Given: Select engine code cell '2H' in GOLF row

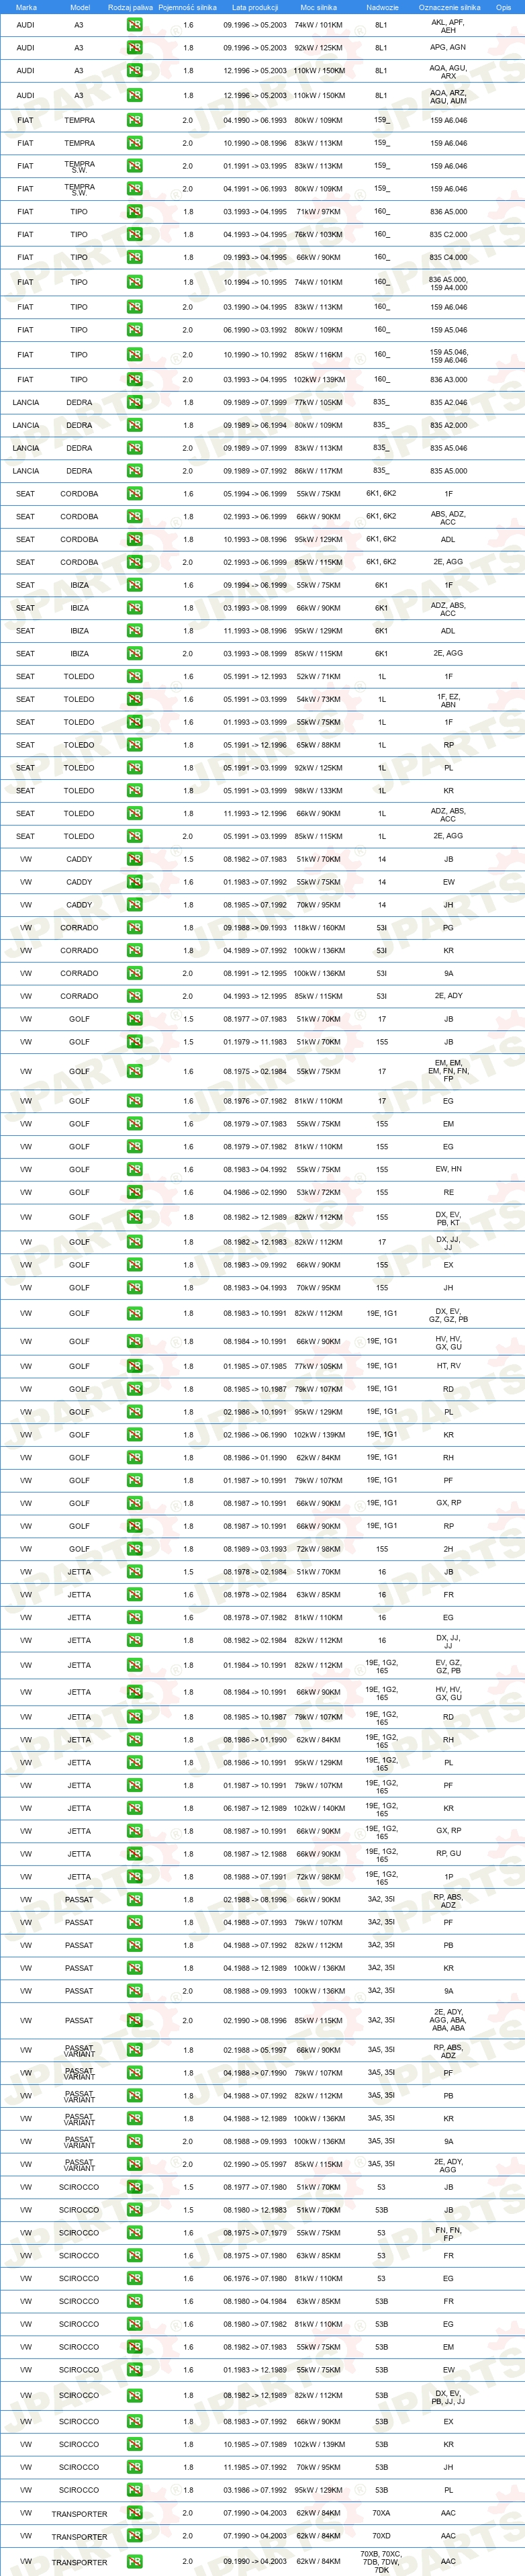Looking at the screenshot, I should tap(448, 1549).
